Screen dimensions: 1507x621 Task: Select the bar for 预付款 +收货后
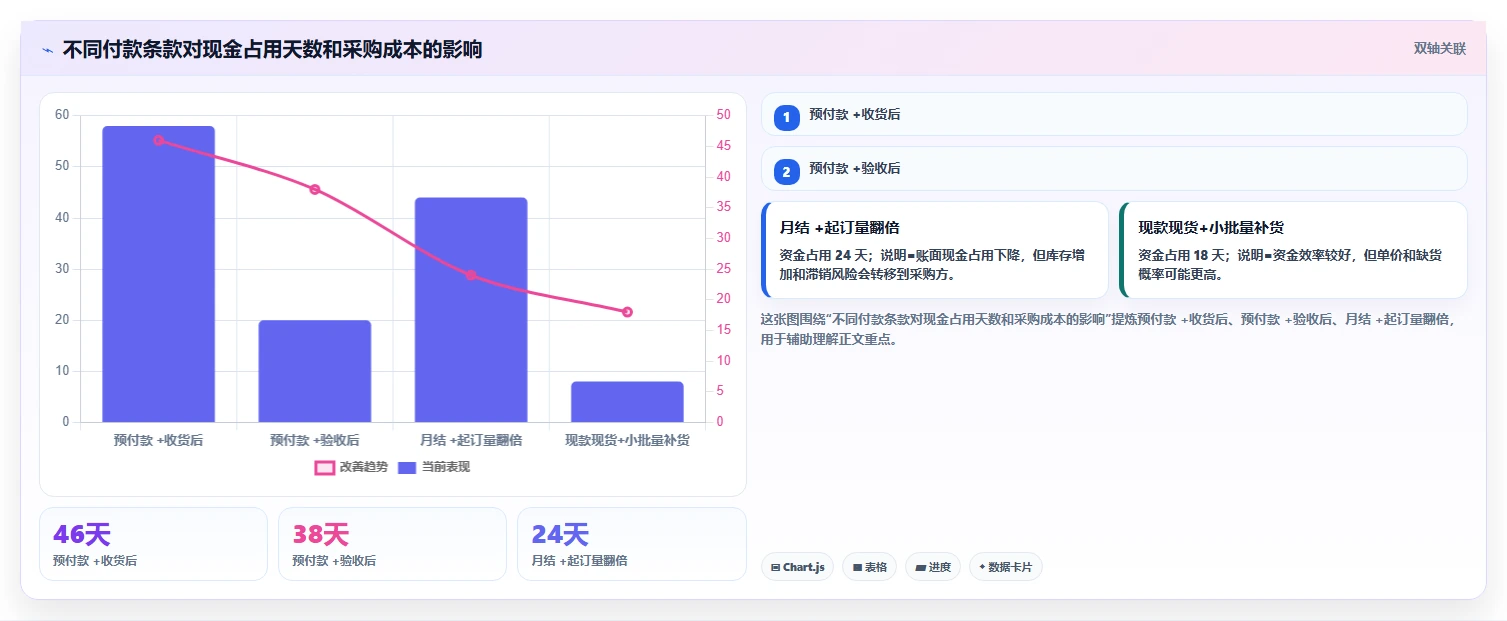[158, 274]
